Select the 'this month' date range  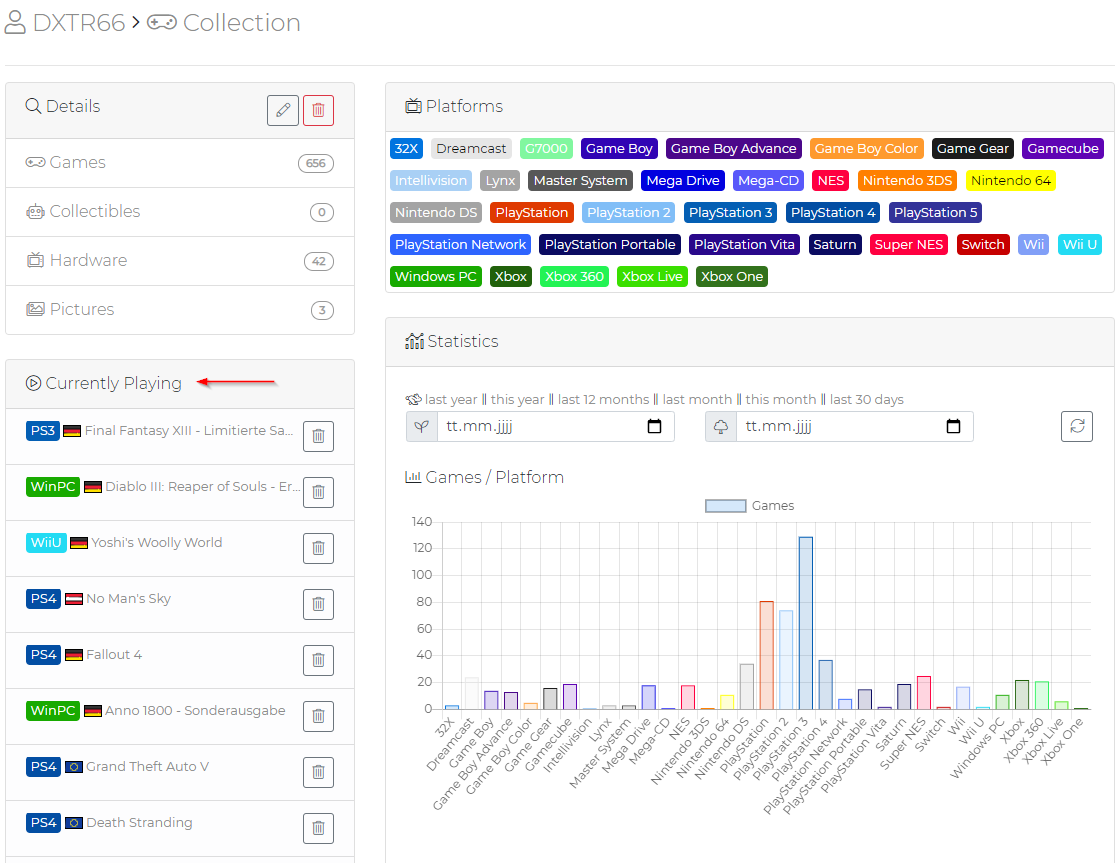781,399
